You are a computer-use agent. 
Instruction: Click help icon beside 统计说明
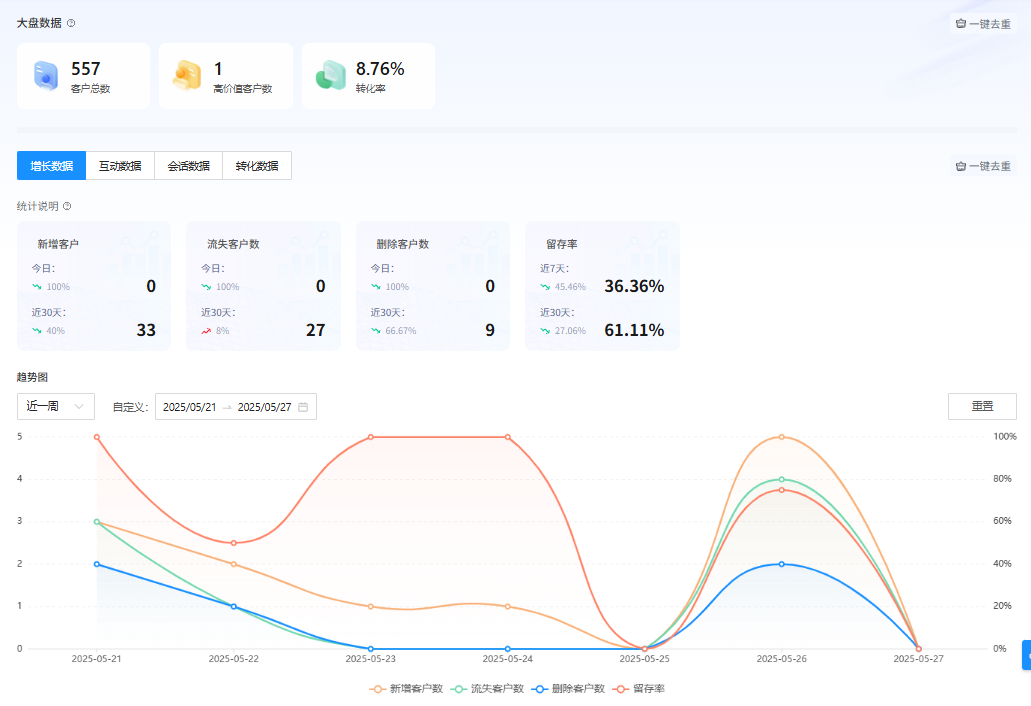click(67, 206)
